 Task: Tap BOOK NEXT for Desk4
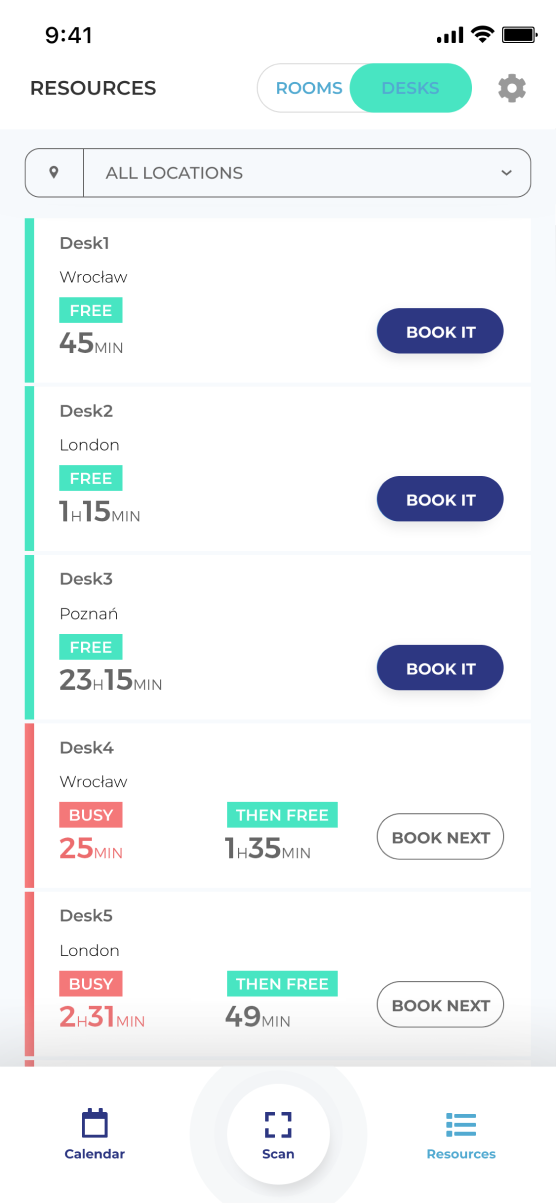(x=440, y=837)
